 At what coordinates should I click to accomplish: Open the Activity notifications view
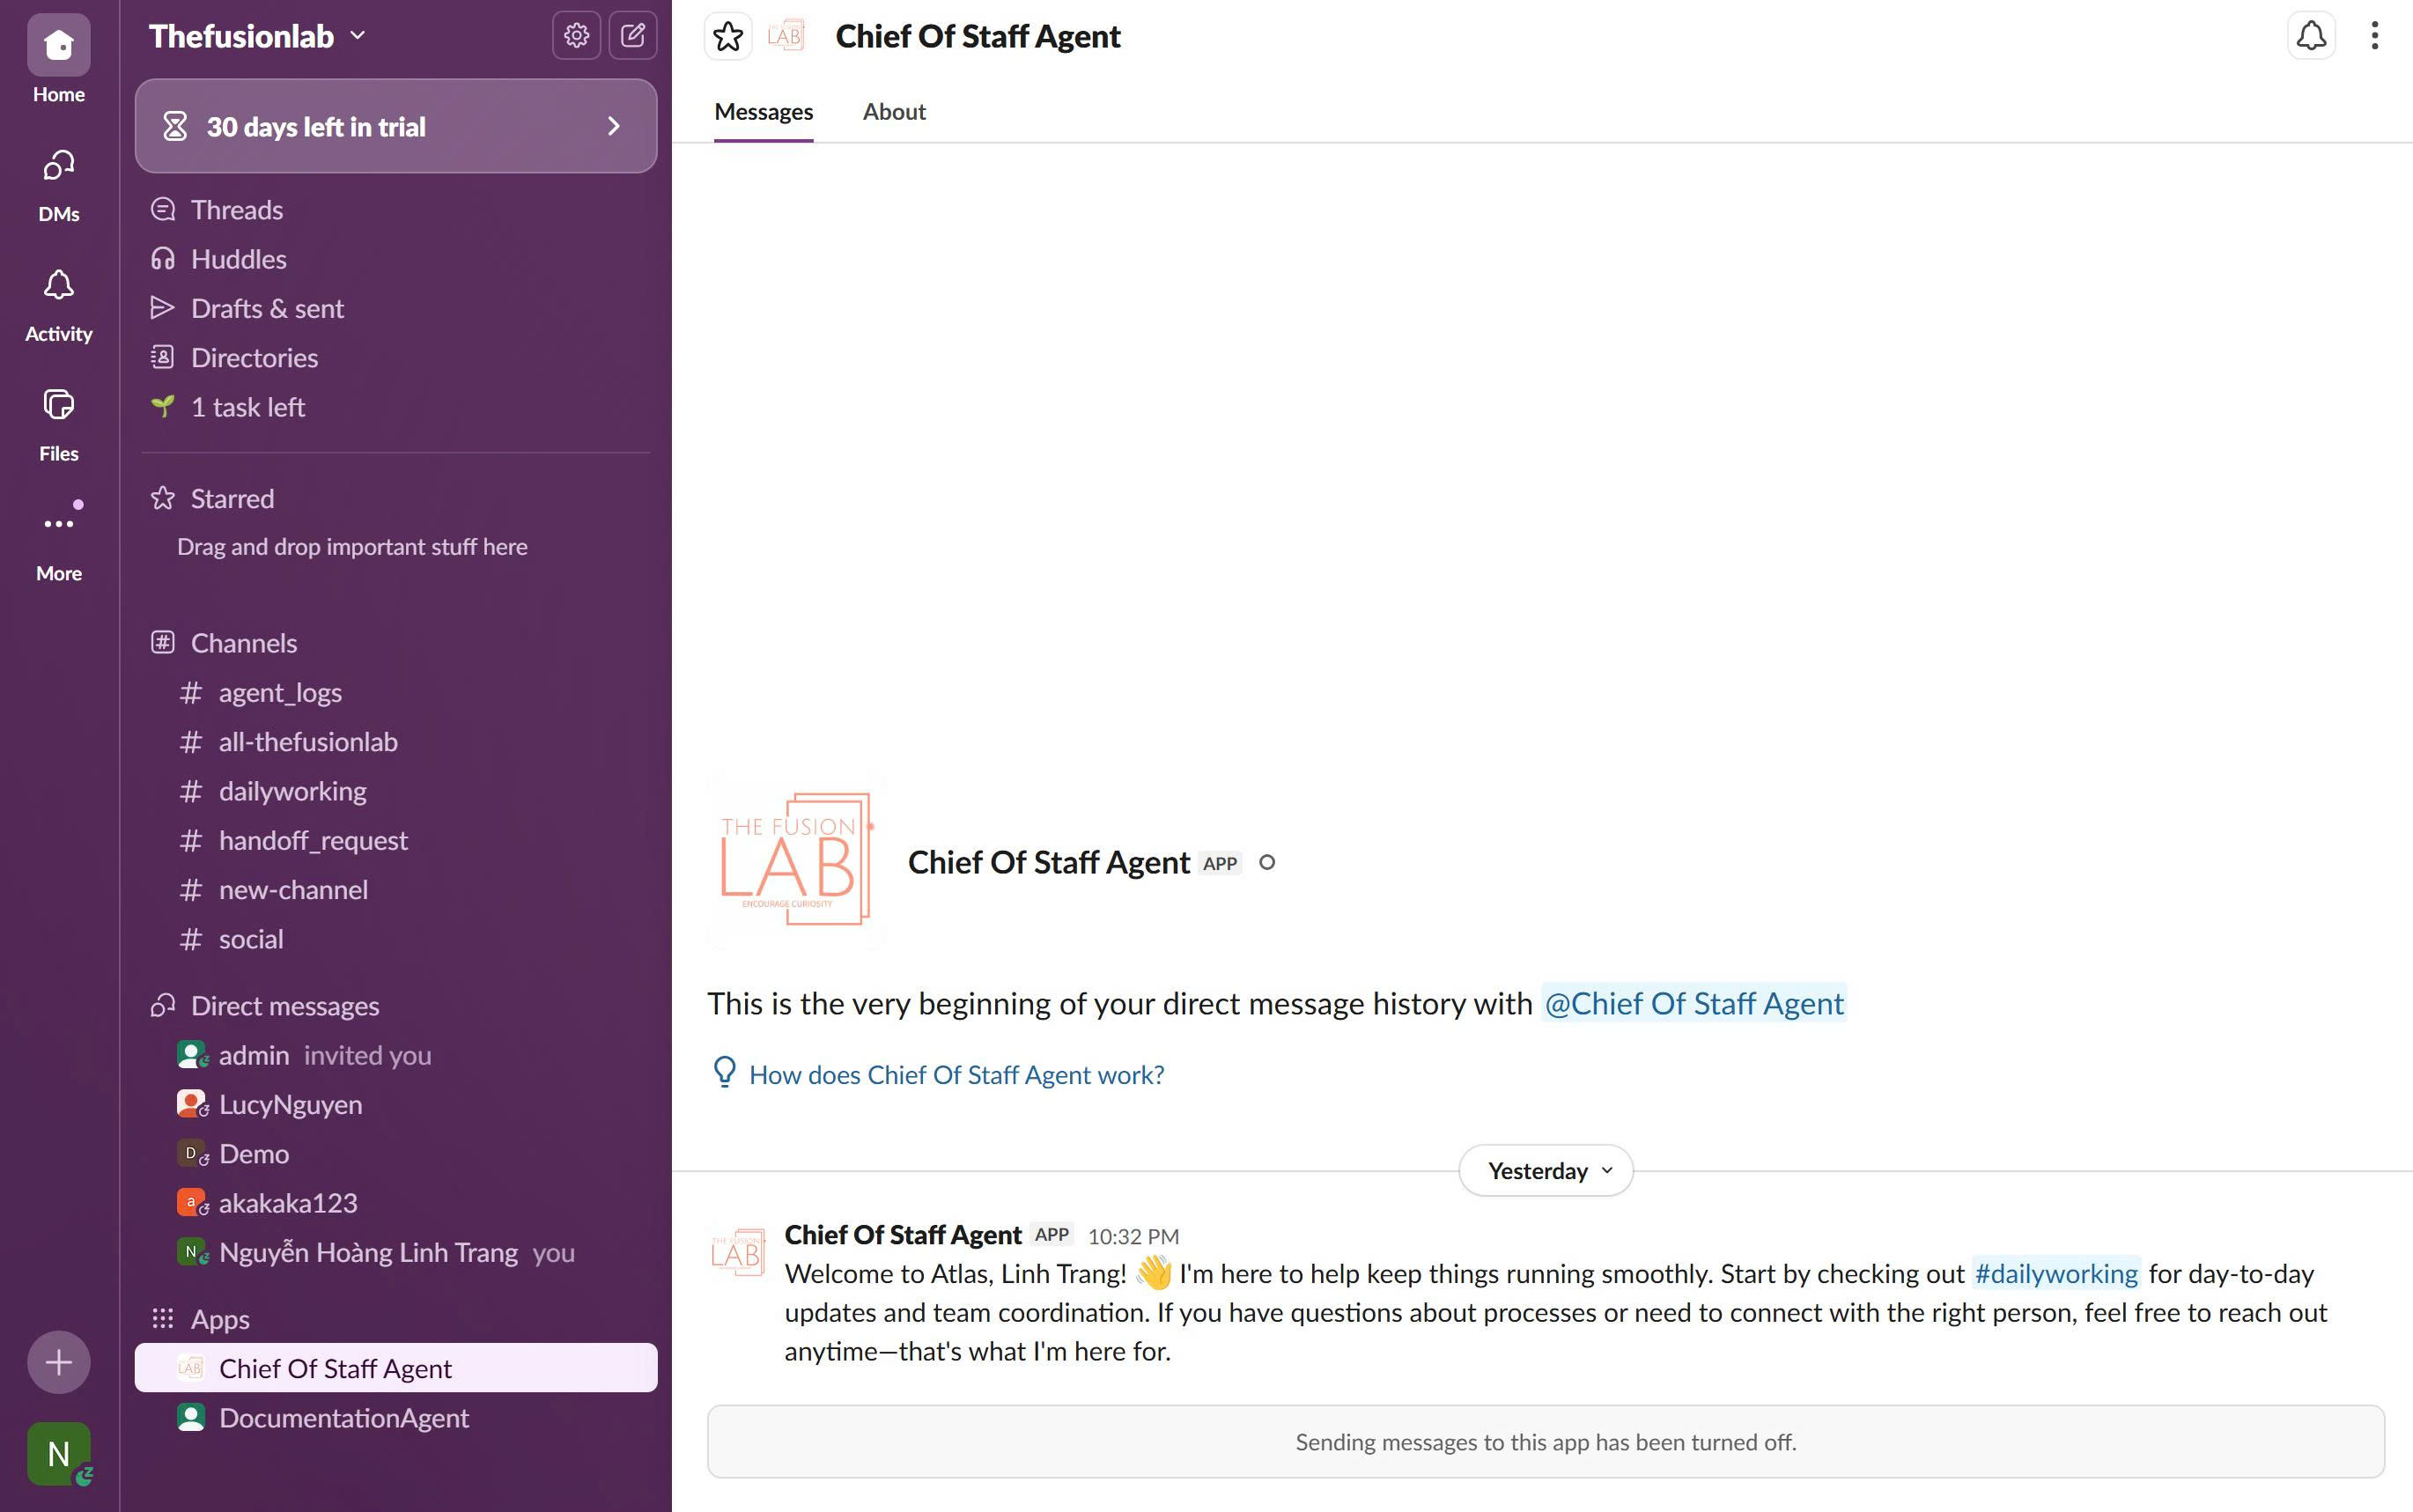[x=58, y=305]
